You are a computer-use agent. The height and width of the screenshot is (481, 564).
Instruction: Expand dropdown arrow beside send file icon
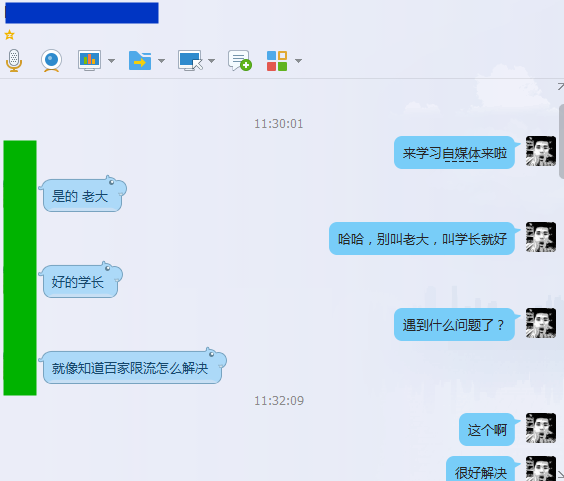point(162,61)
